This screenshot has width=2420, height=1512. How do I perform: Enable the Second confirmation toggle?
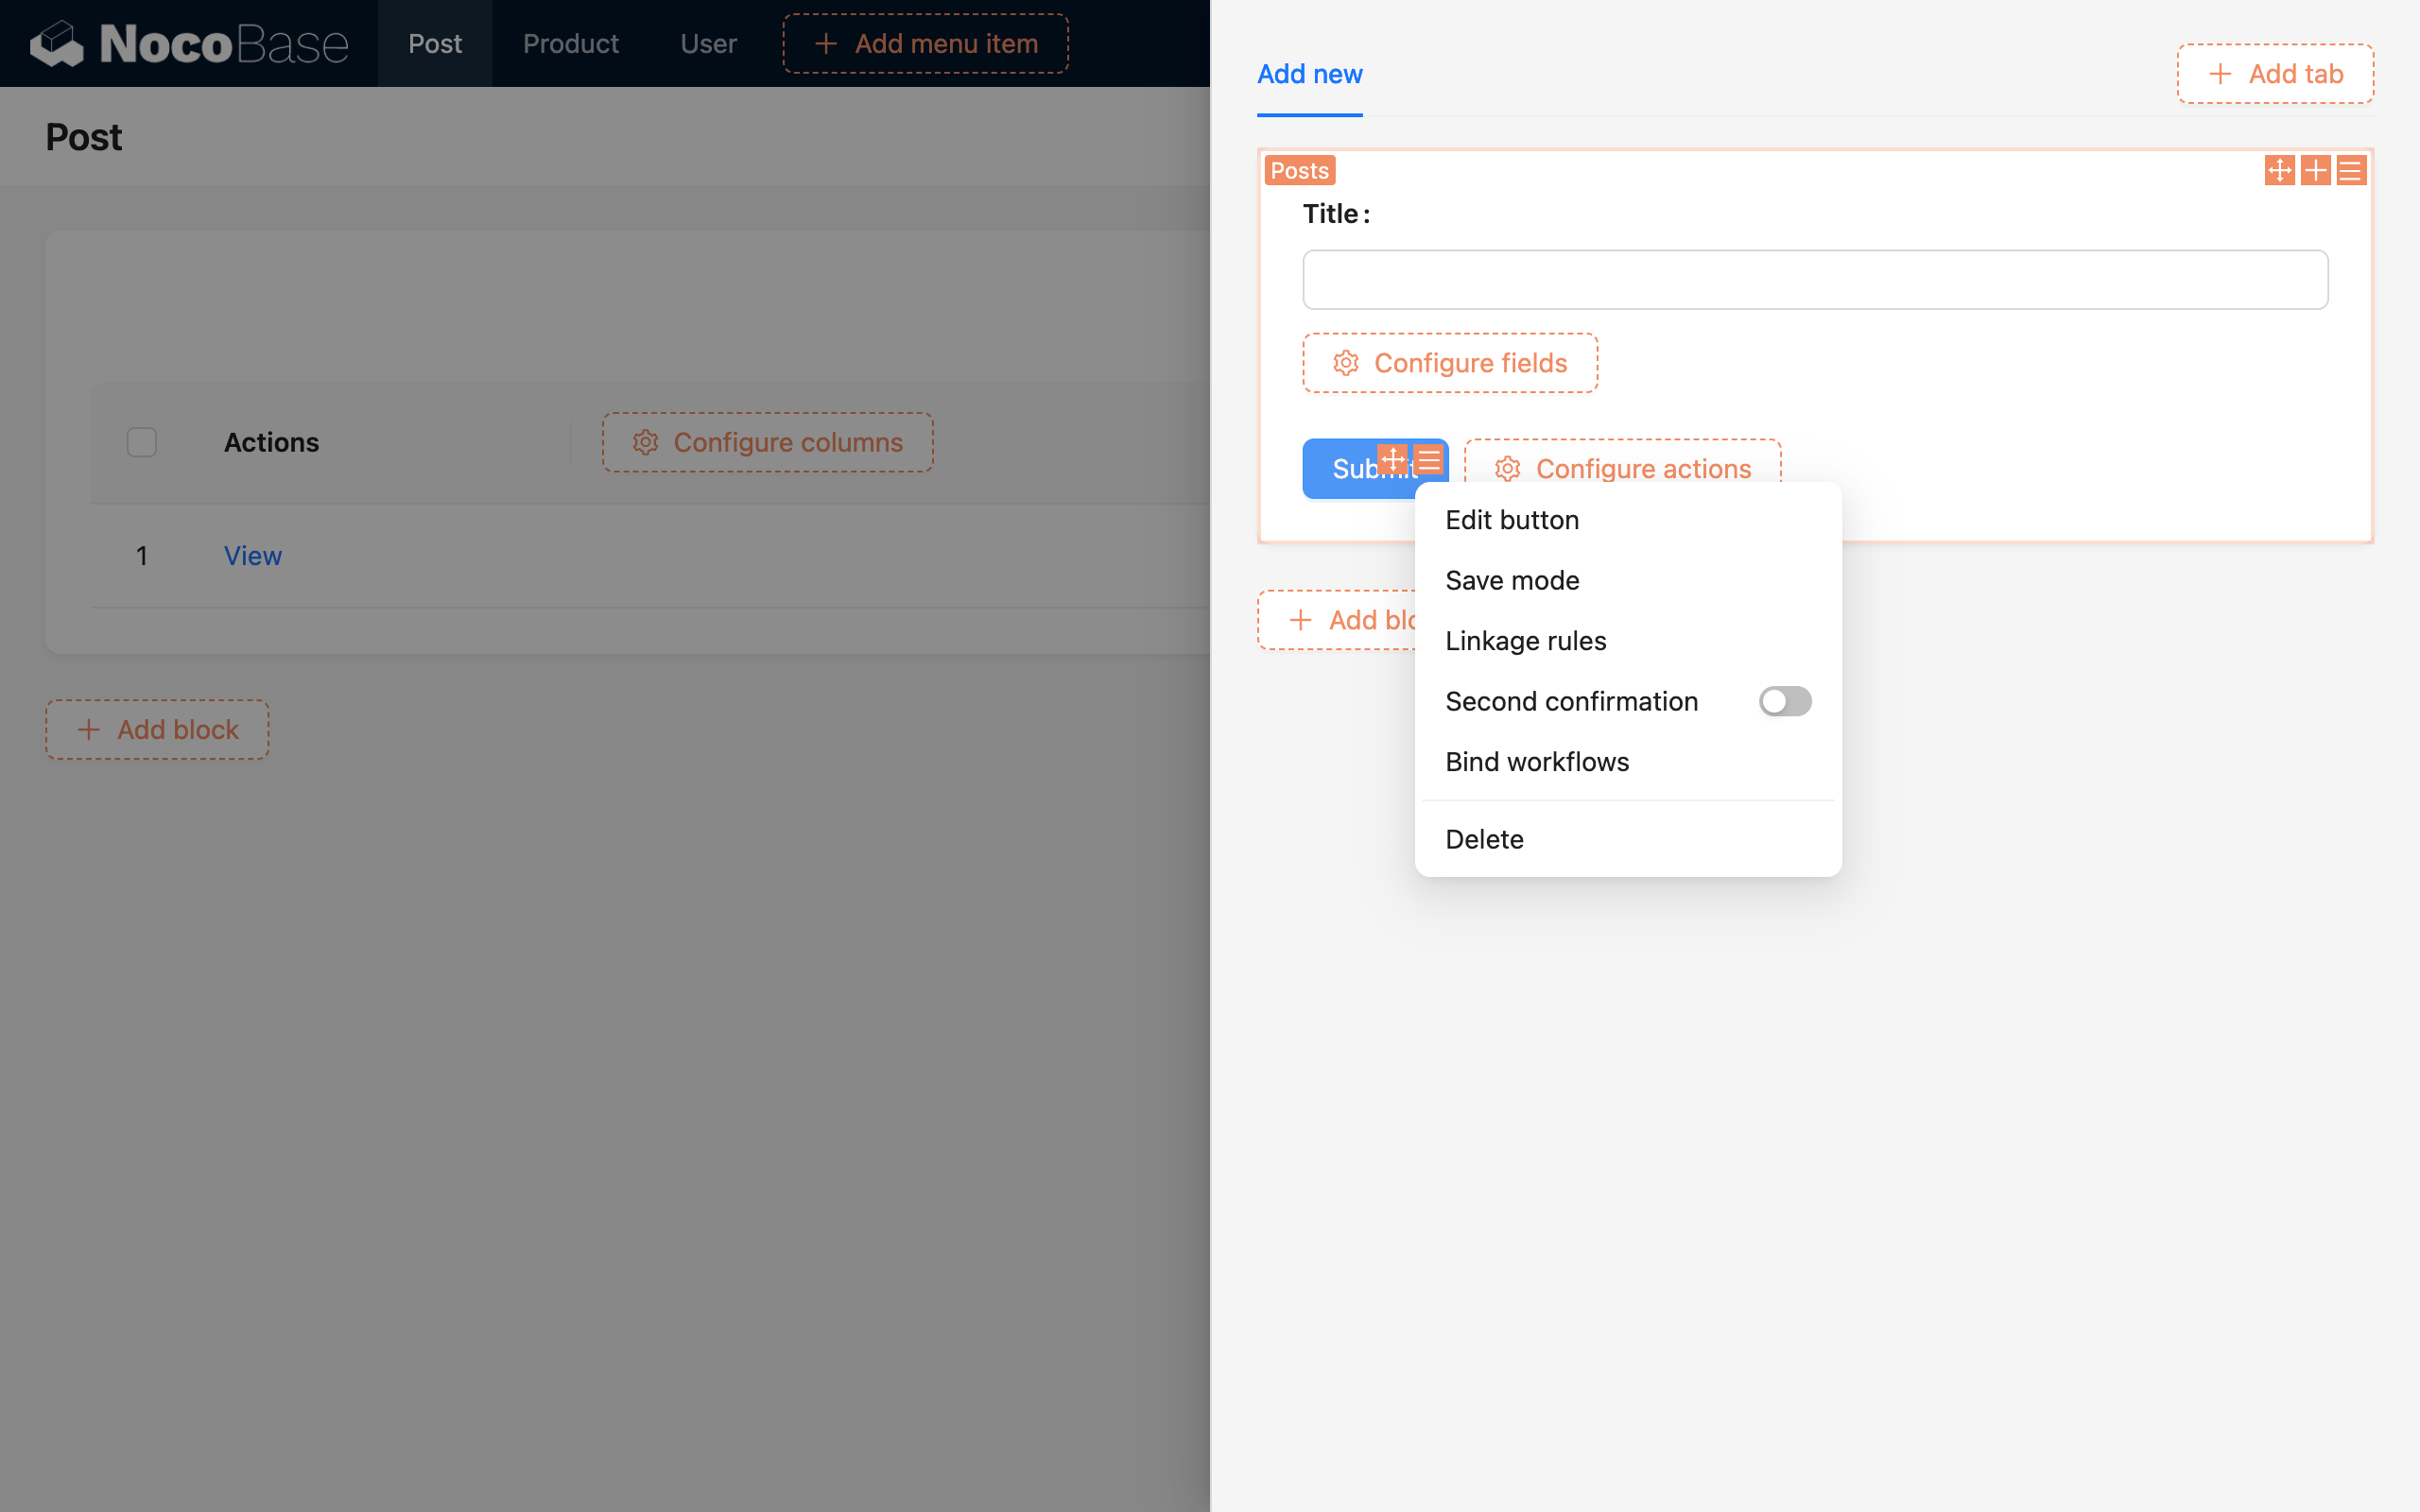(1784, 701)
